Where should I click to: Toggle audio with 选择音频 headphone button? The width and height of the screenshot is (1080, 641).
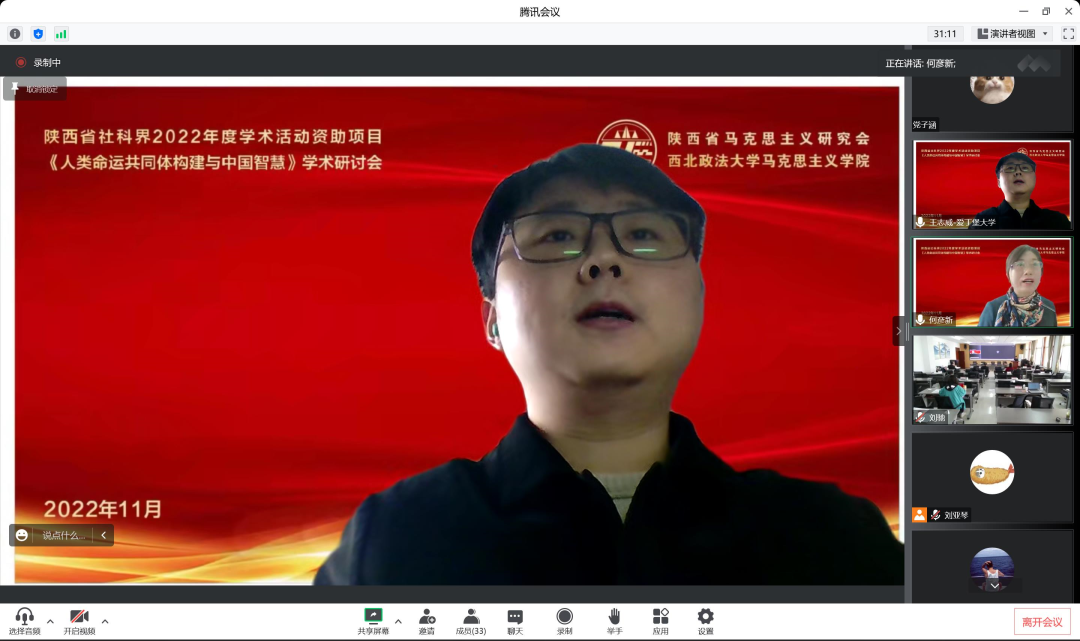click(x=25, y=616)
